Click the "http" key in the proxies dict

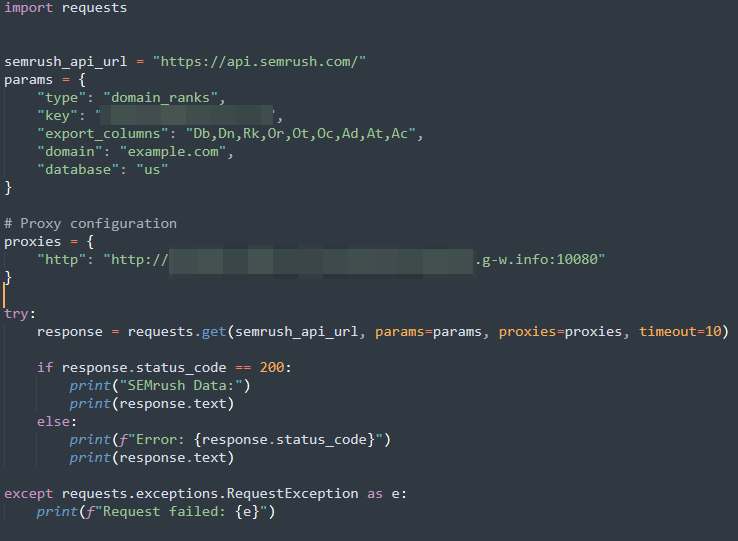point(62,259)
